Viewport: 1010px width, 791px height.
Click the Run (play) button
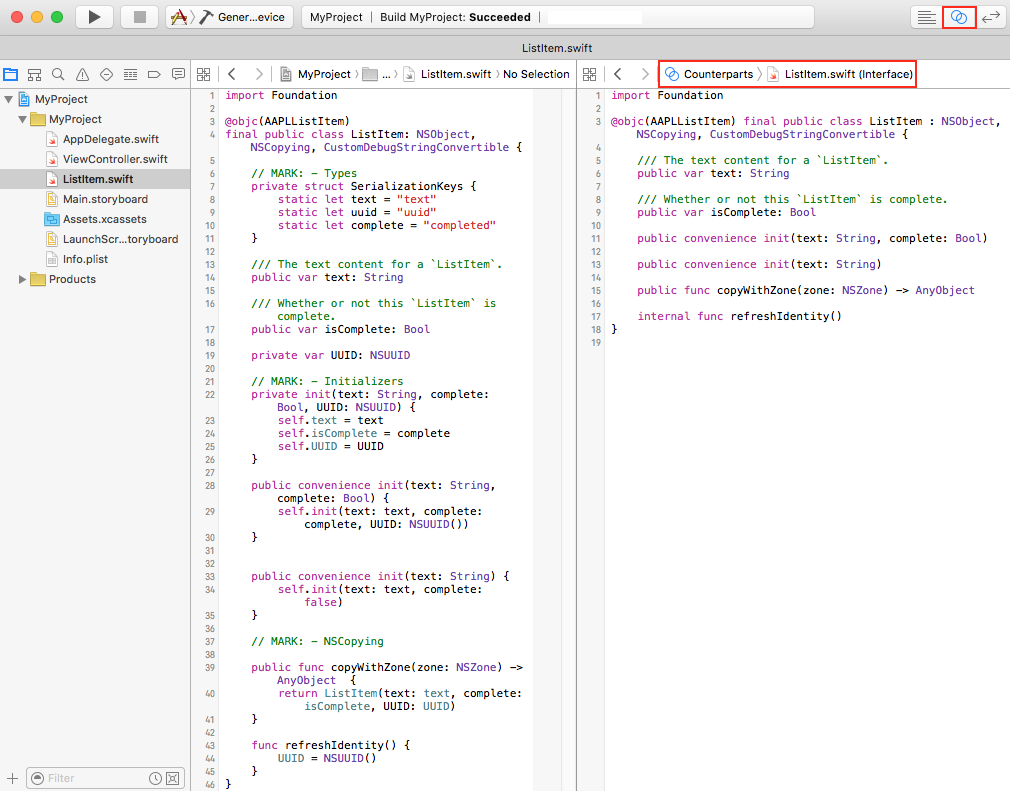click(x=94, y=17)
